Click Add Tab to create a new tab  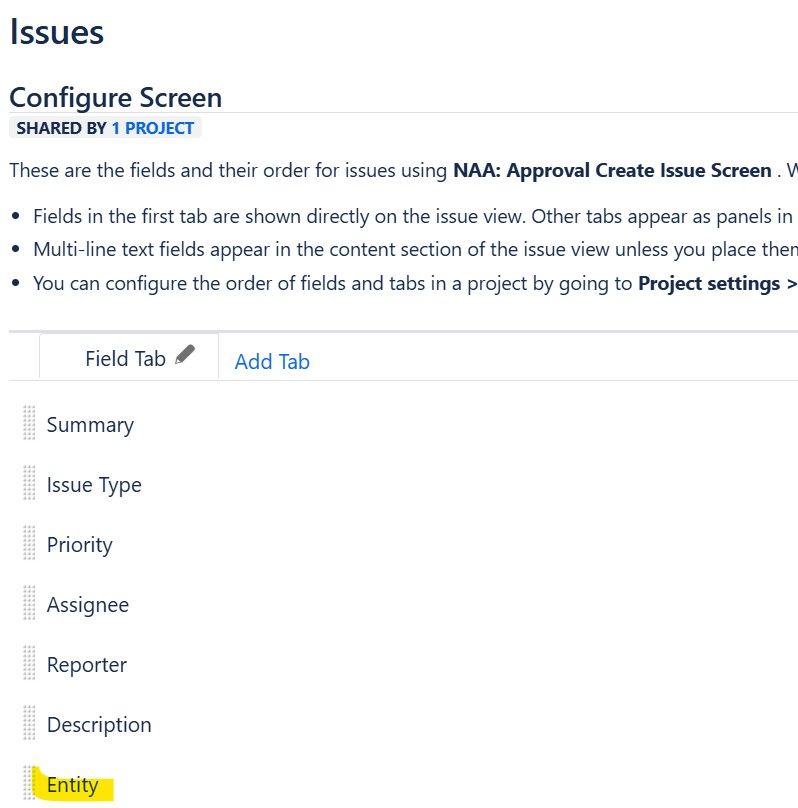coord(271,362)
